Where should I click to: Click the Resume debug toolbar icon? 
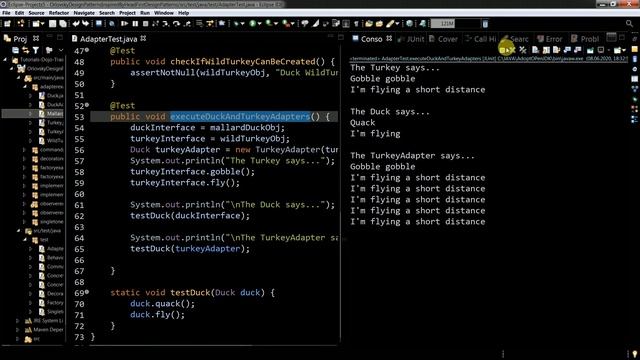click(124, 24)
